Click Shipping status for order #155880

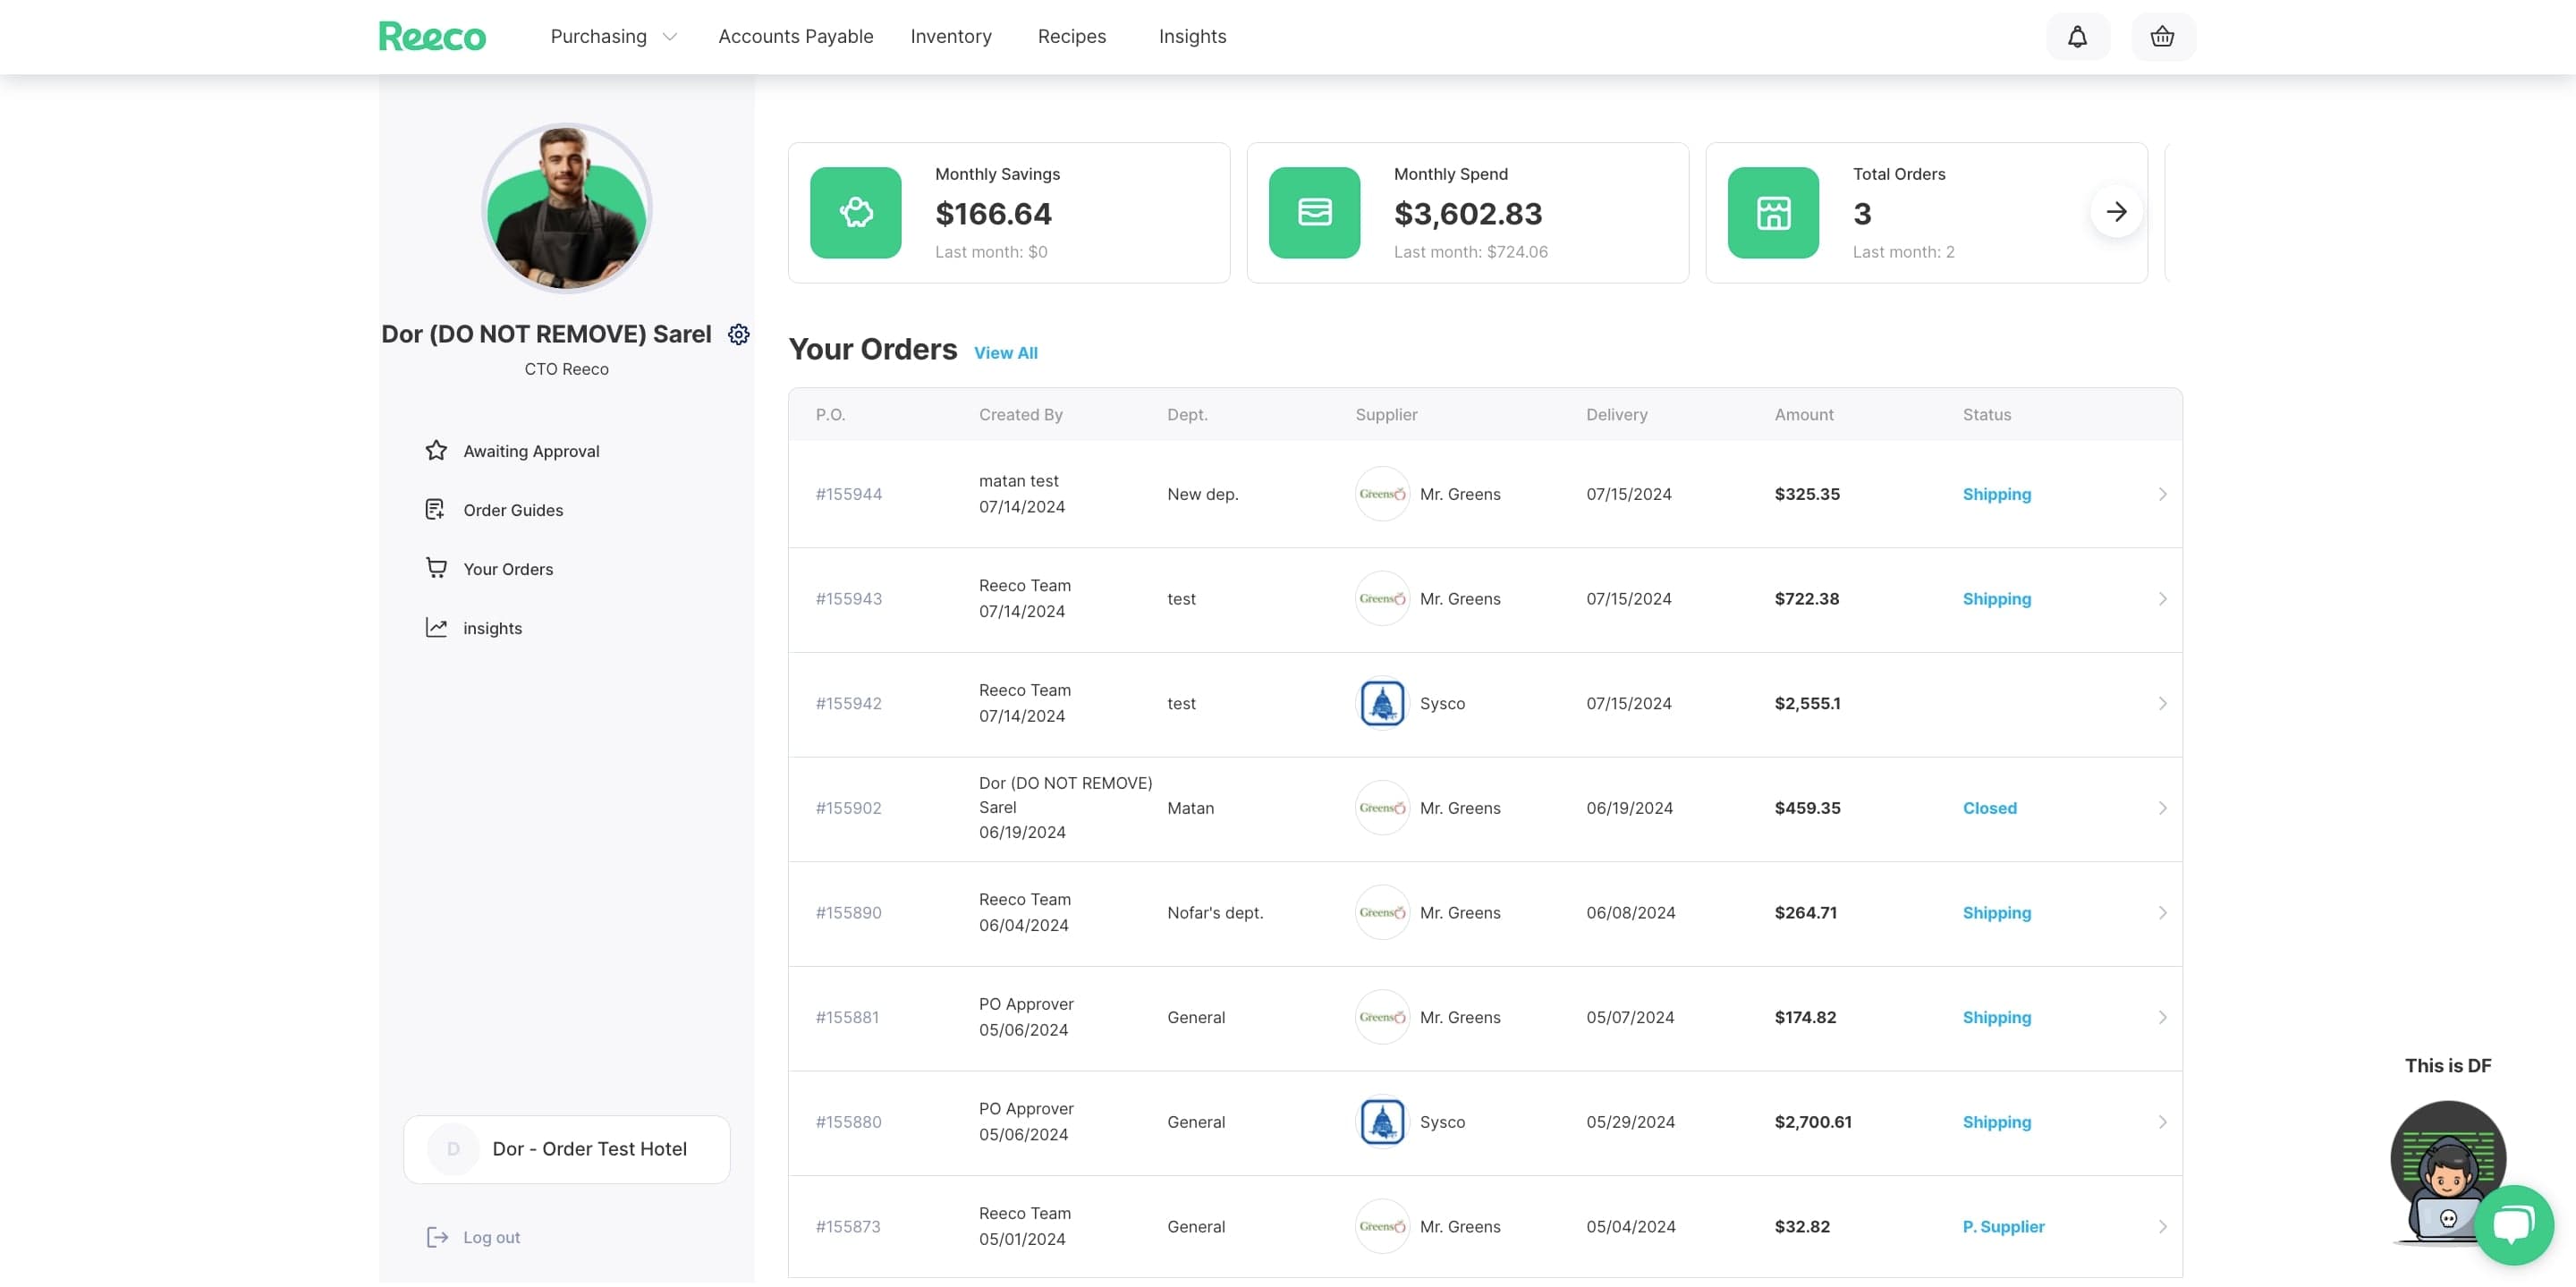point(1996,1122)
